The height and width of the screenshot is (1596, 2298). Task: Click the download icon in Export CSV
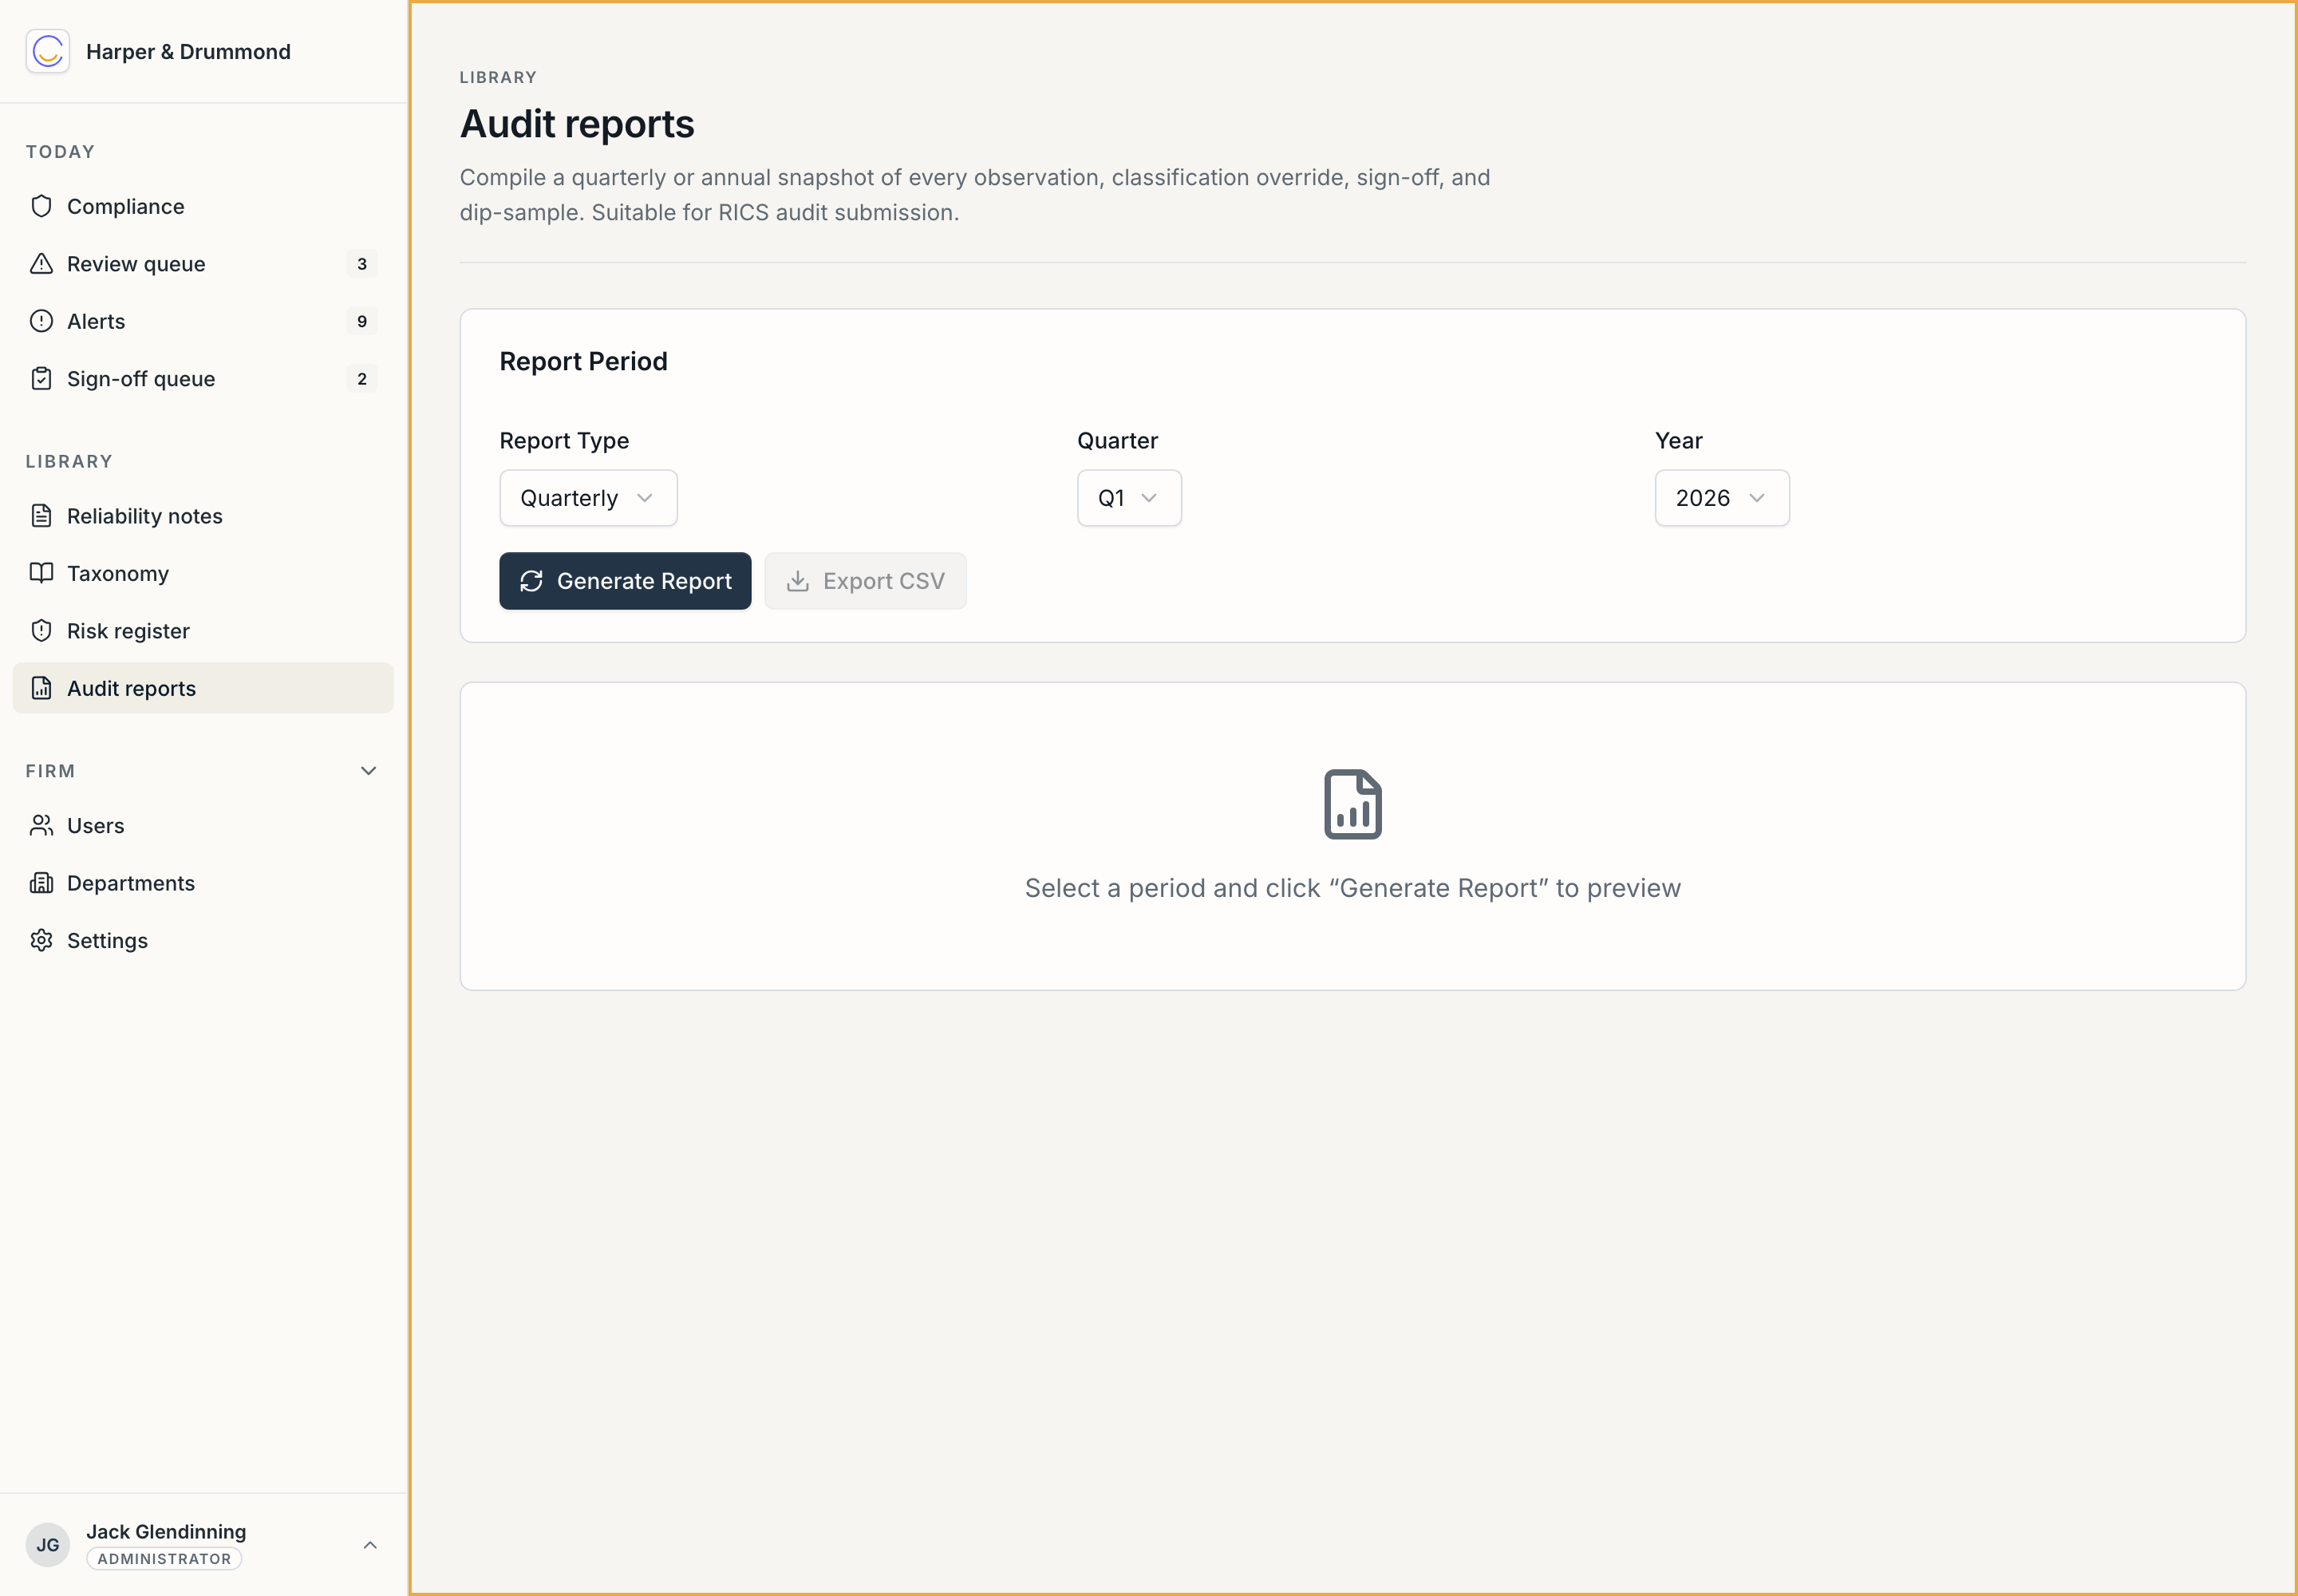[x=797, y=581]
